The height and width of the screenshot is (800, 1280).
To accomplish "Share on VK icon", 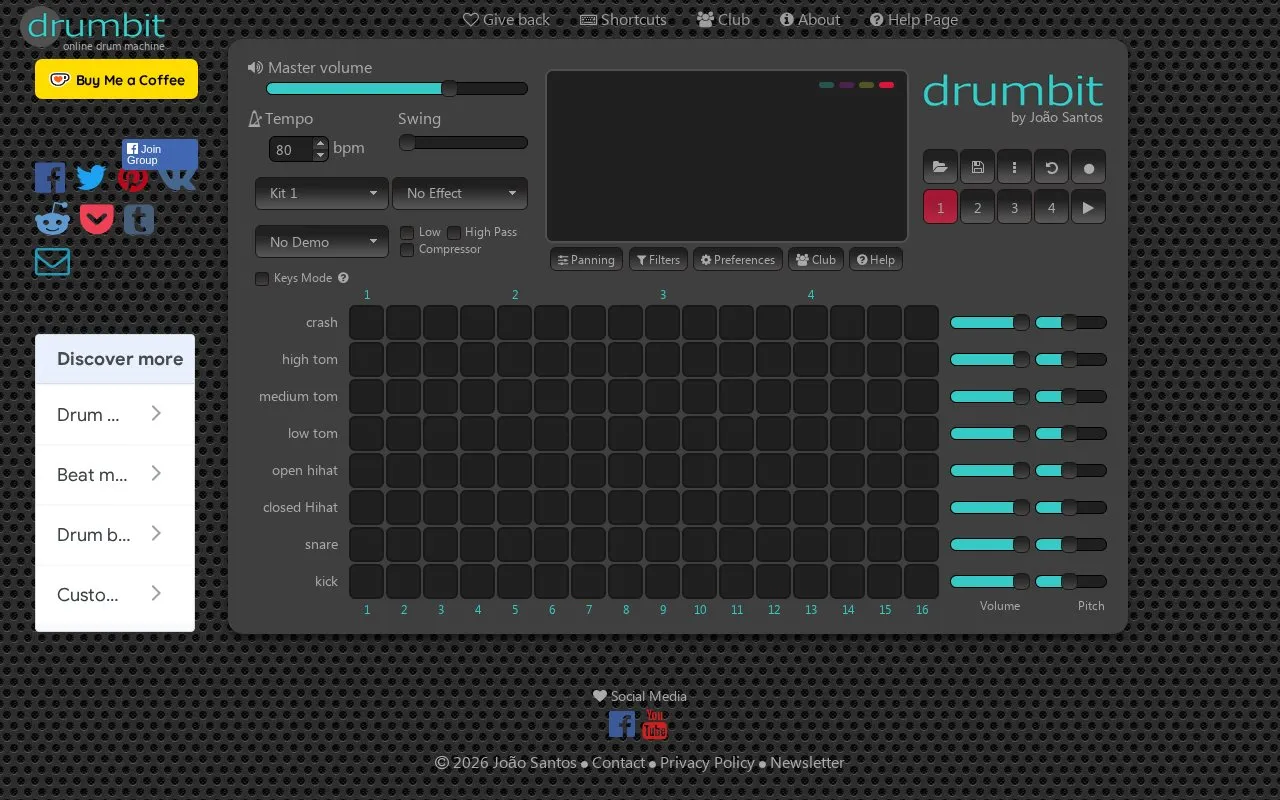I will pos(178,178).
